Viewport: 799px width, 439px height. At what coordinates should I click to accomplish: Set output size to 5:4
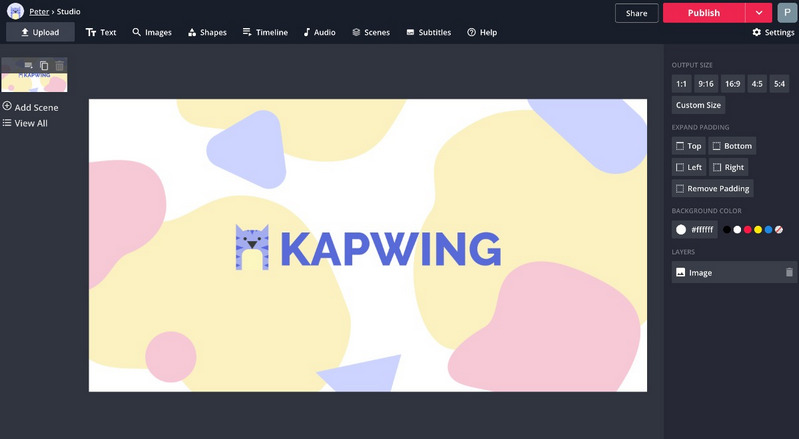click(780, 84)
